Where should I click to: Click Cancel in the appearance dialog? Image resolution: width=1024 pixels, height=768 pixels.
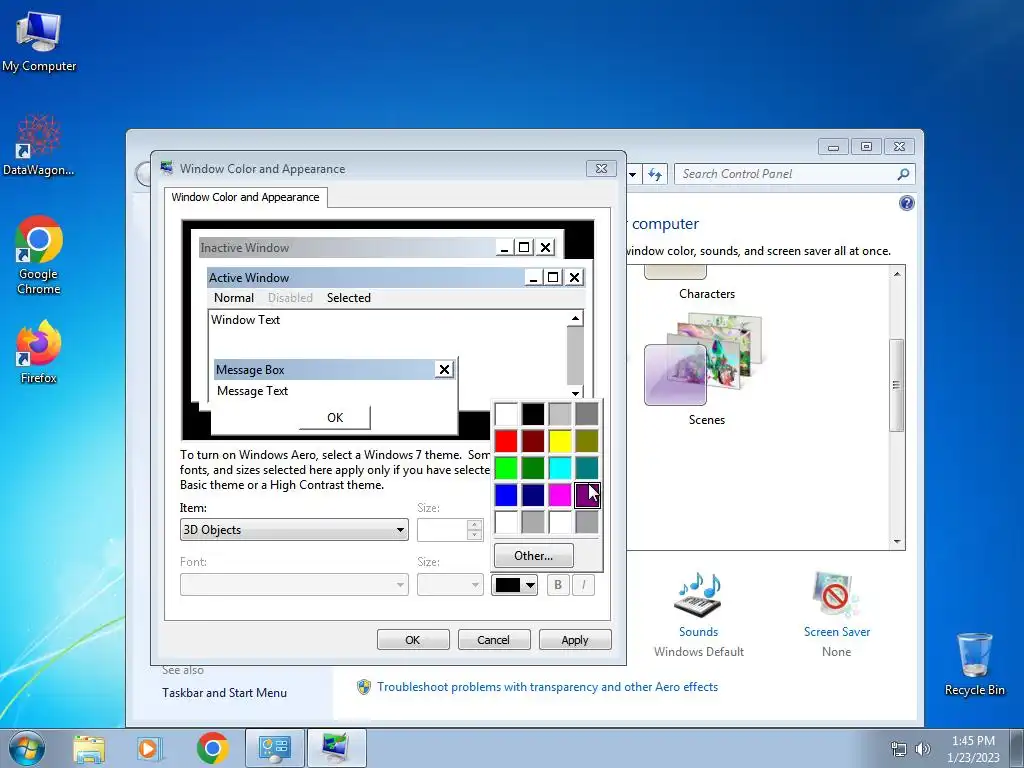pos(493,640)
